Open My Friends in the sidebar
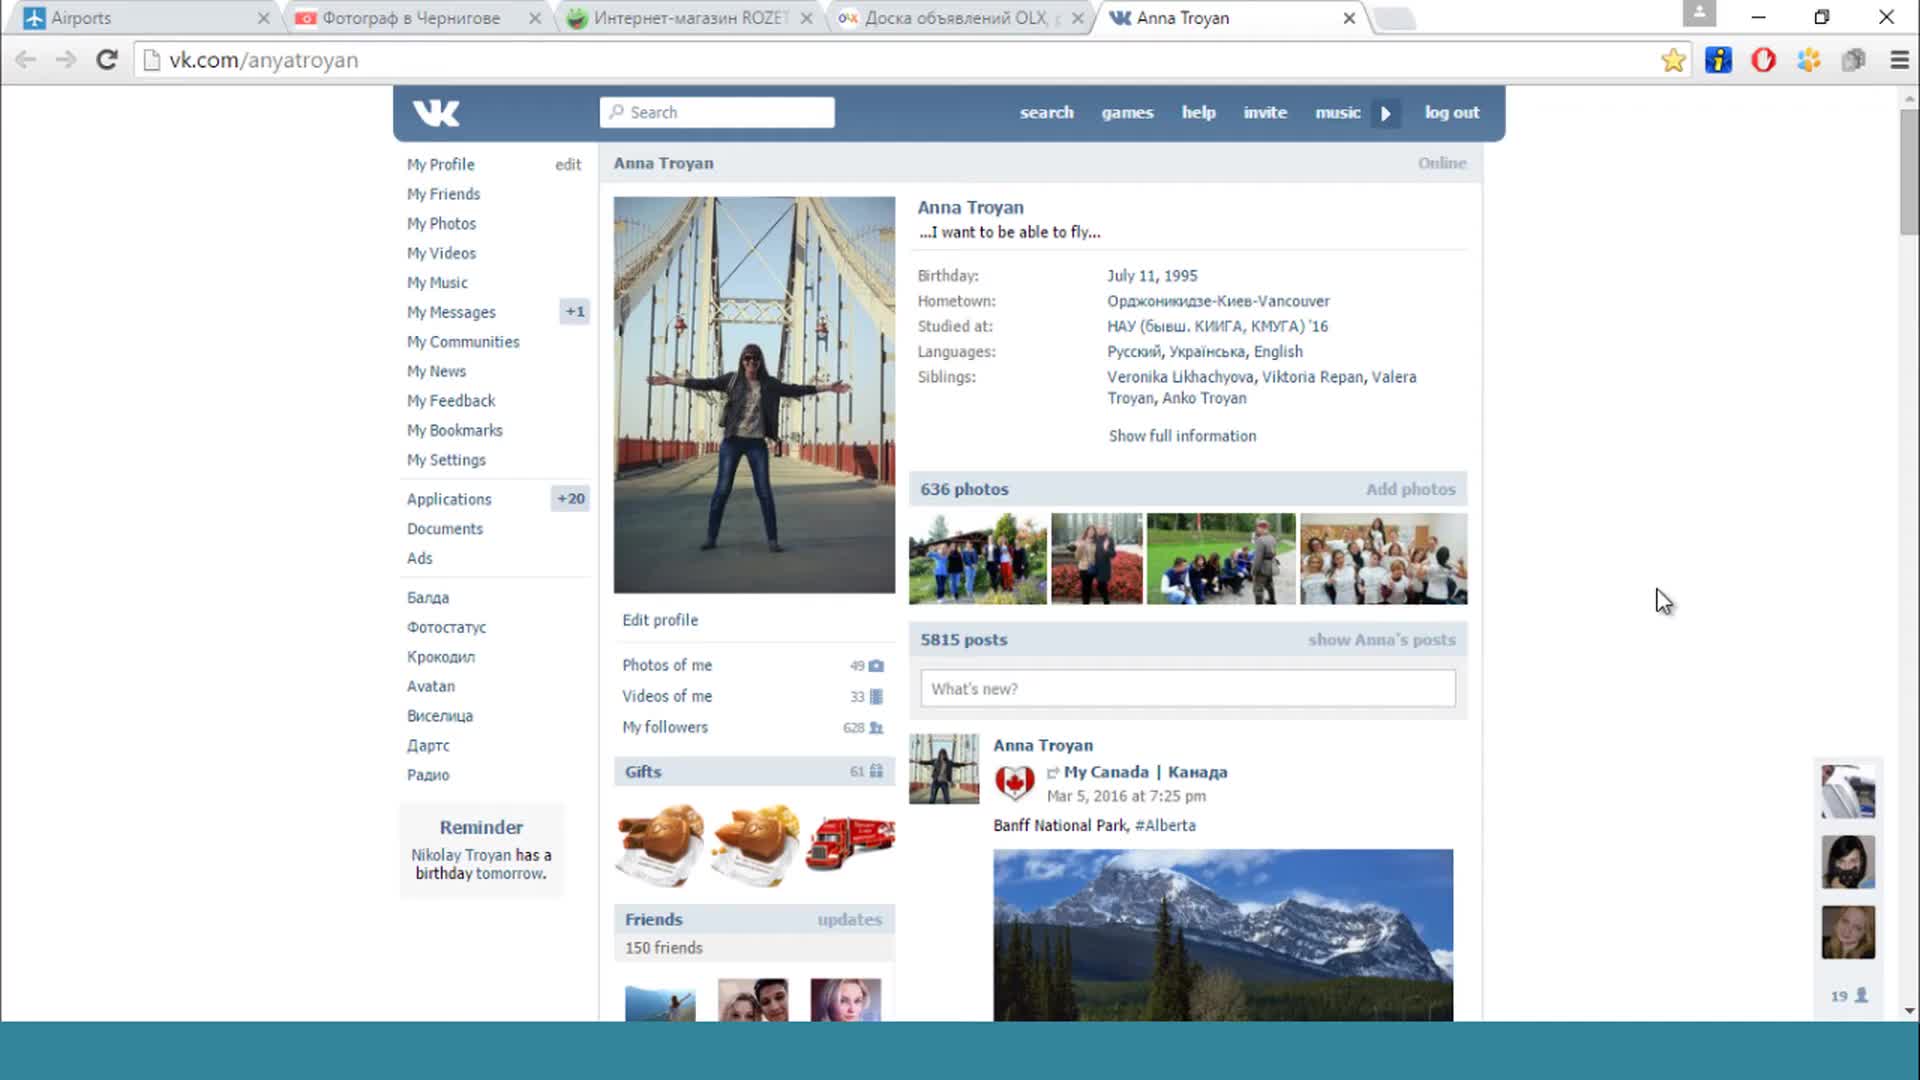This screenshot has height=1080, width=1920. point(443,194)
